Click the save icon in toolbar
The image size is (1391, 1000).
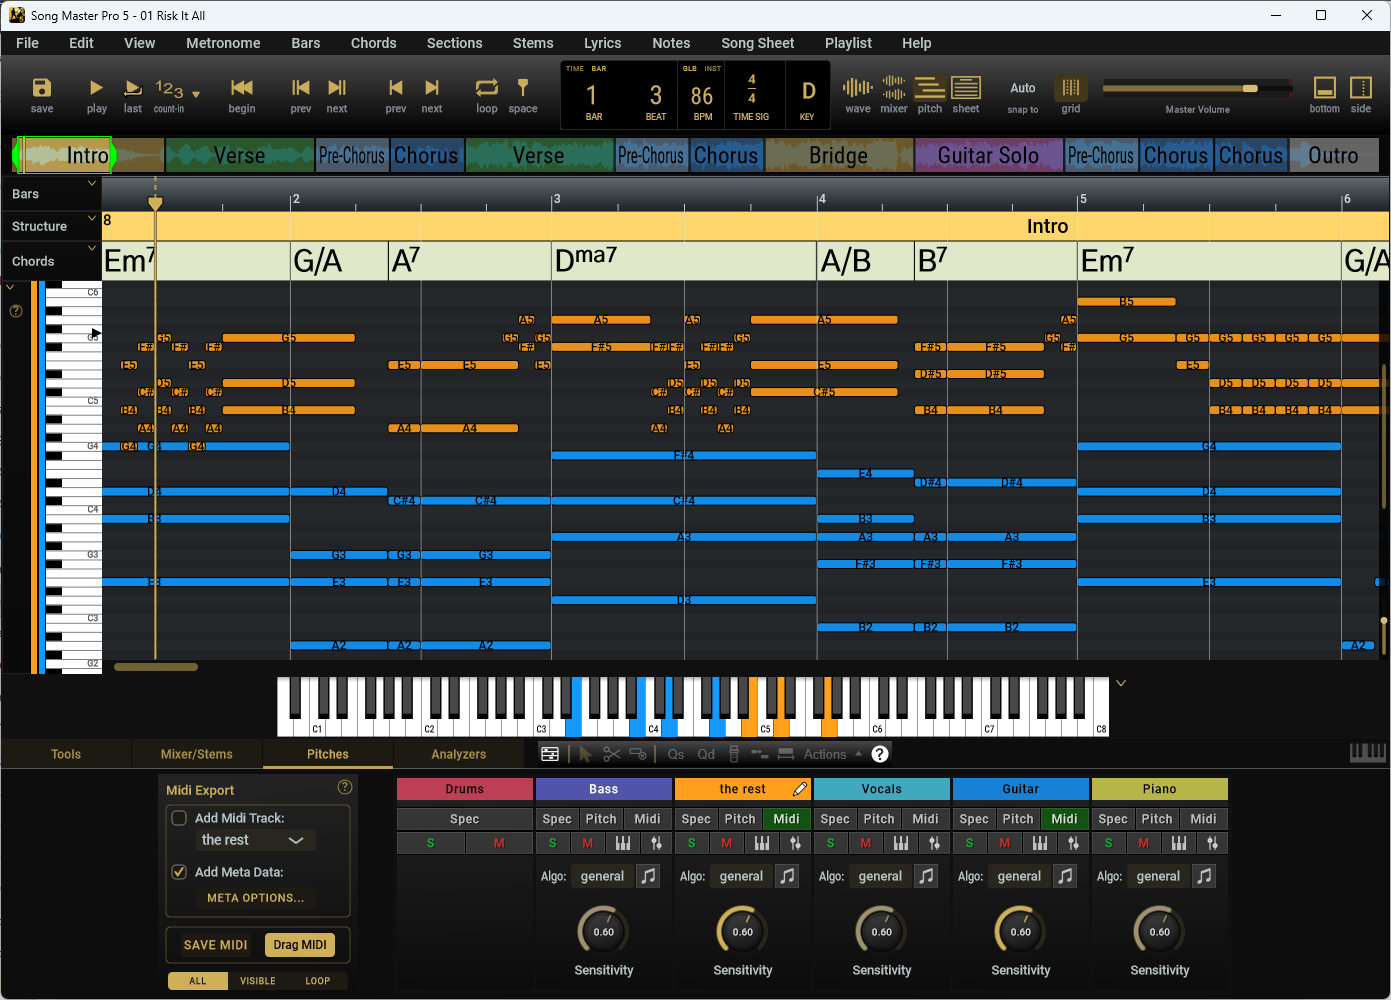(x=42, y=88)
